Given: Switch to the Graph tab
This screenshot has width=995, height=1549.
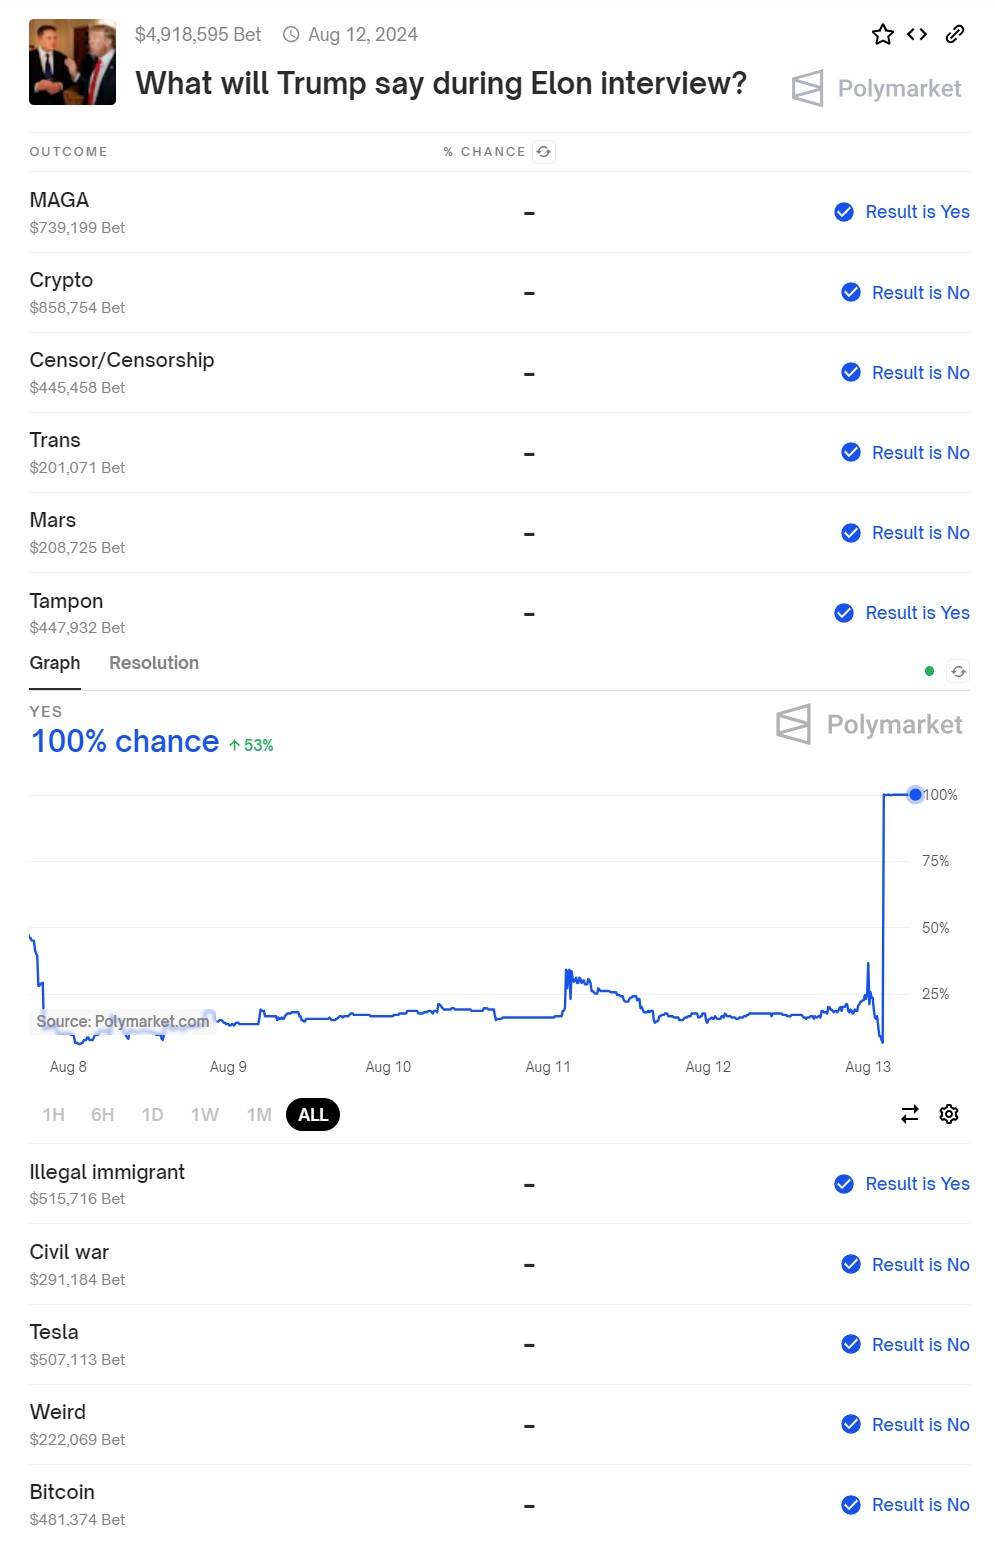Looking at the screenshot, I should pos(55,663).
